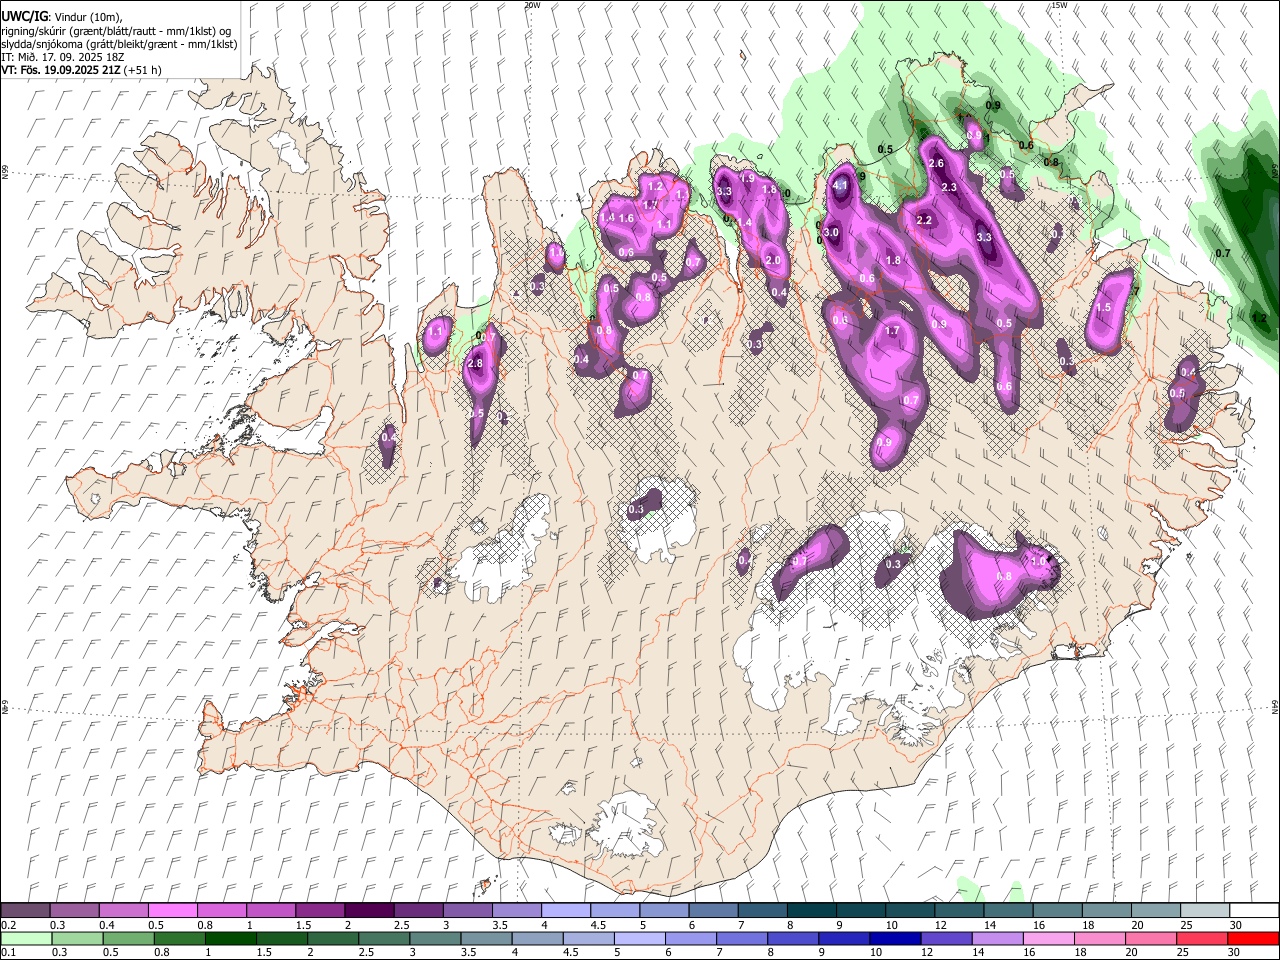Click the bold 'UWC/IG' title text
1280x960 pixels.
point(24,16)
